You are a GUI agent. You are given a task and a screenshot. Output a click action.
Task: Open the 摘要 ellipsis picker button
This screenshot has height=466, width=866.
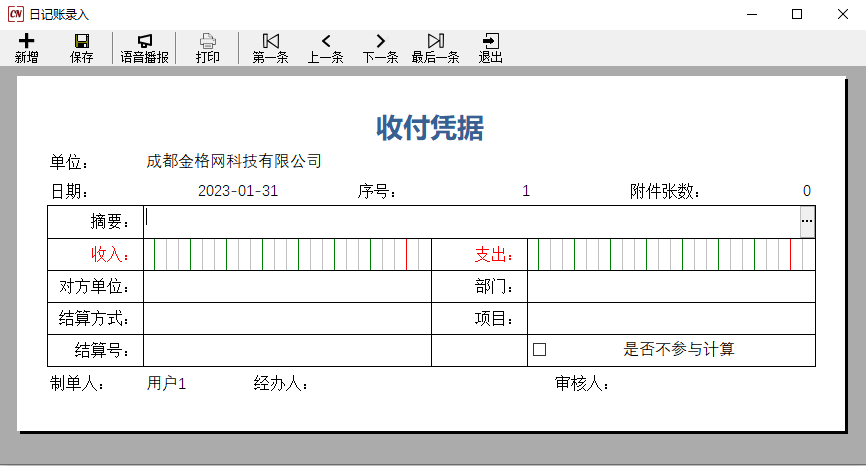point(807,221)
